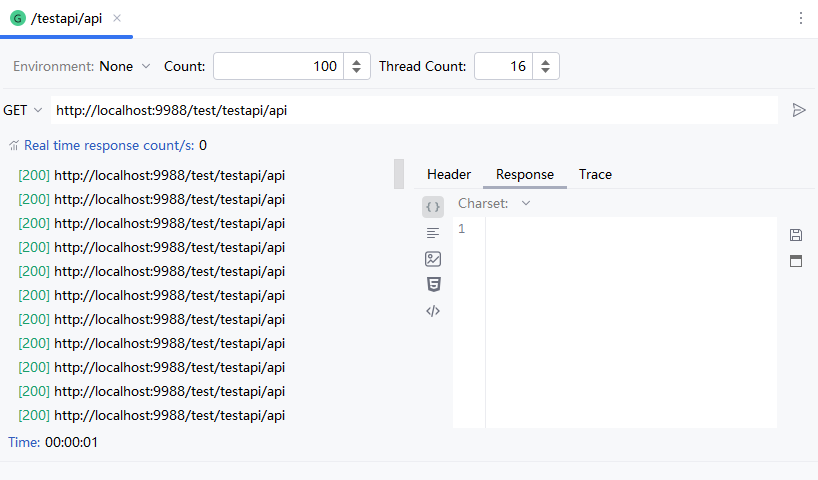Click the request URL input field

[410, 110]
